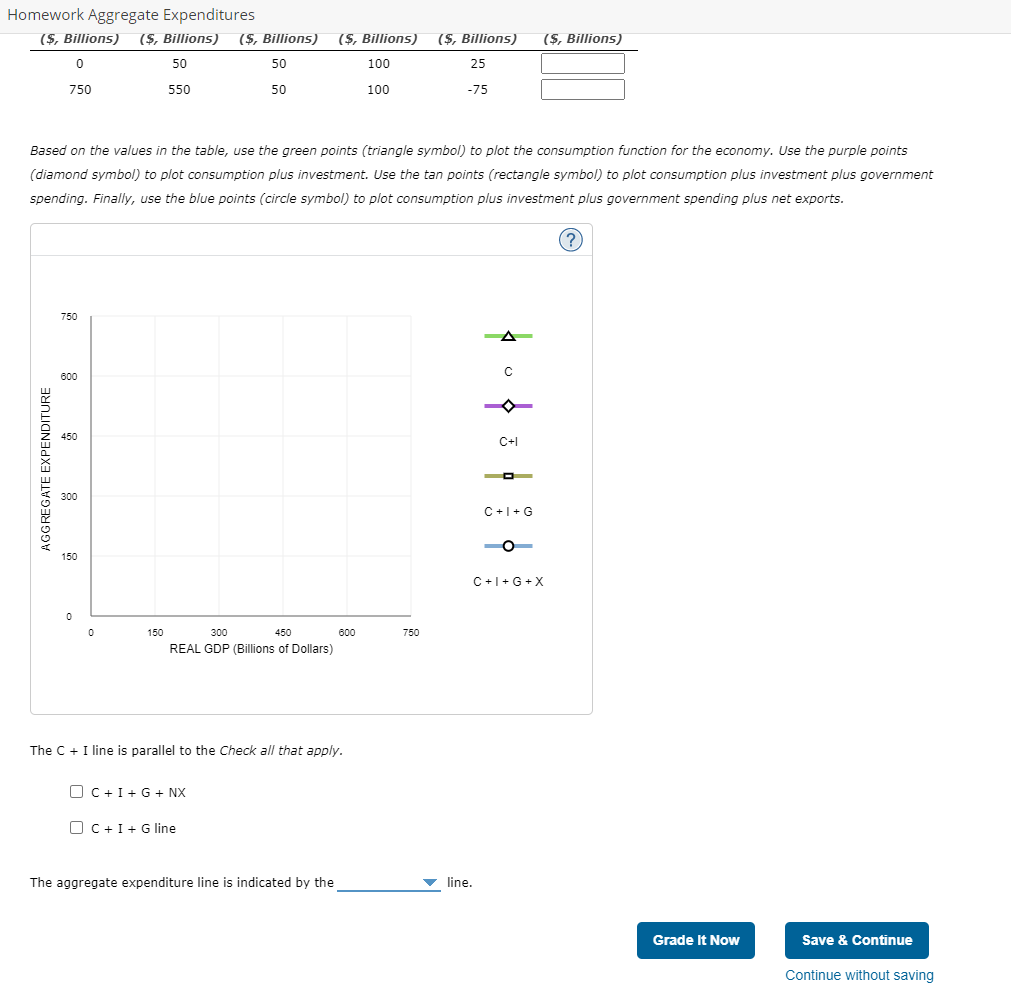Viewport: 1011px width, 997px height.
Task: Click the REAL GDP axis label
Action: pos(250,648)
